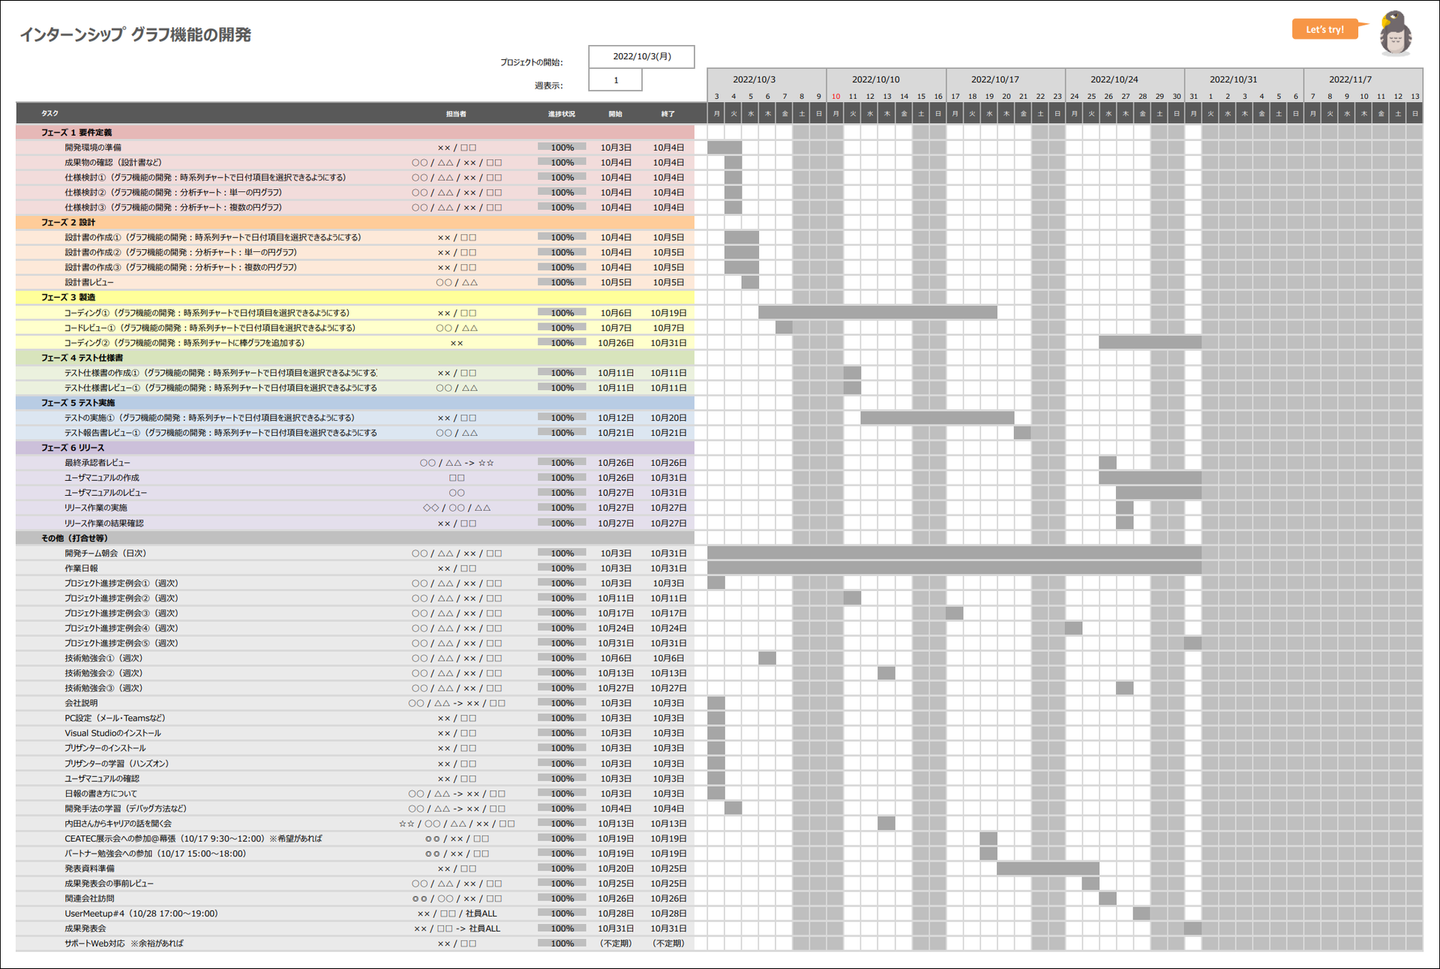Click the Visual Studioのインストール task name
This screenshot has height=969, width=1440.
[113, 733]
